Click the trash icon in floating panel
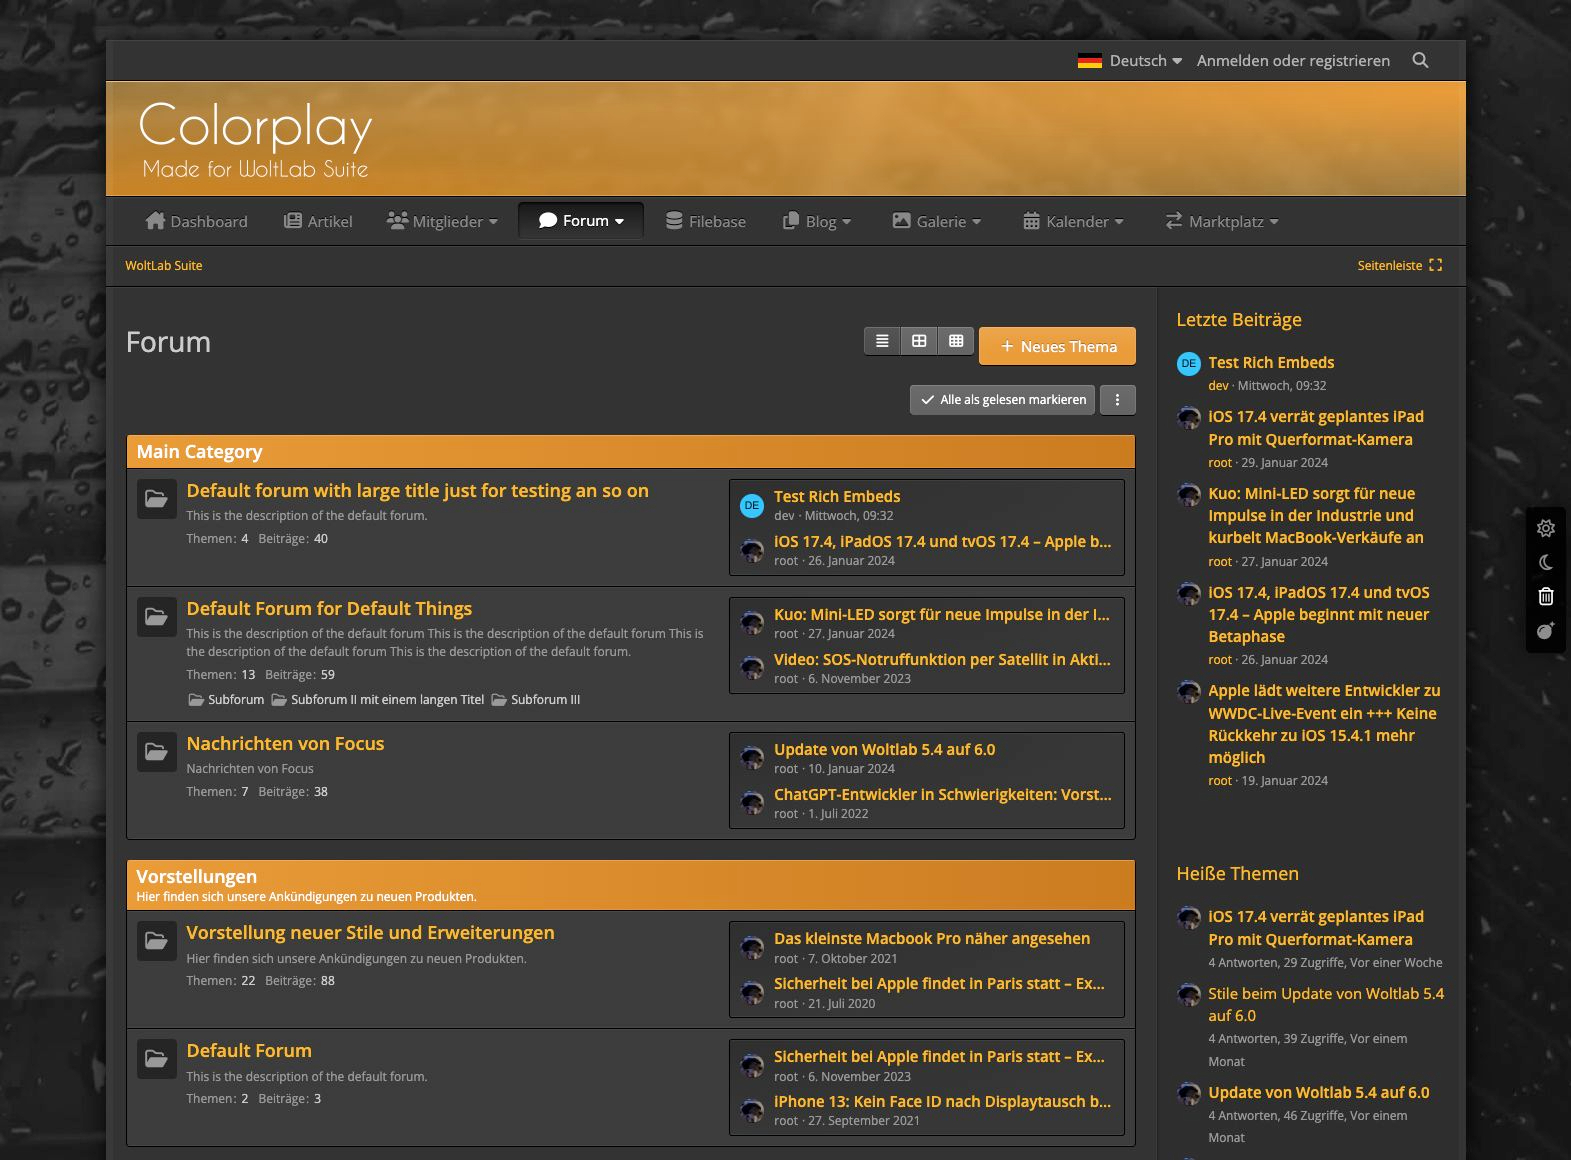 click(x=1545, y=597)
